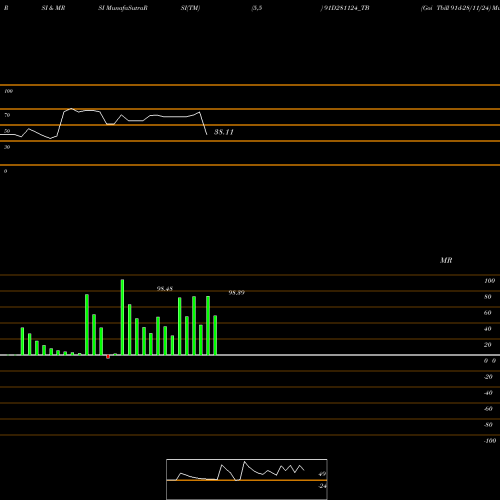Click the 60 label on MR axis
Image resolution: width=500 pixels, height=500 pixels.
tap(488, 313)
